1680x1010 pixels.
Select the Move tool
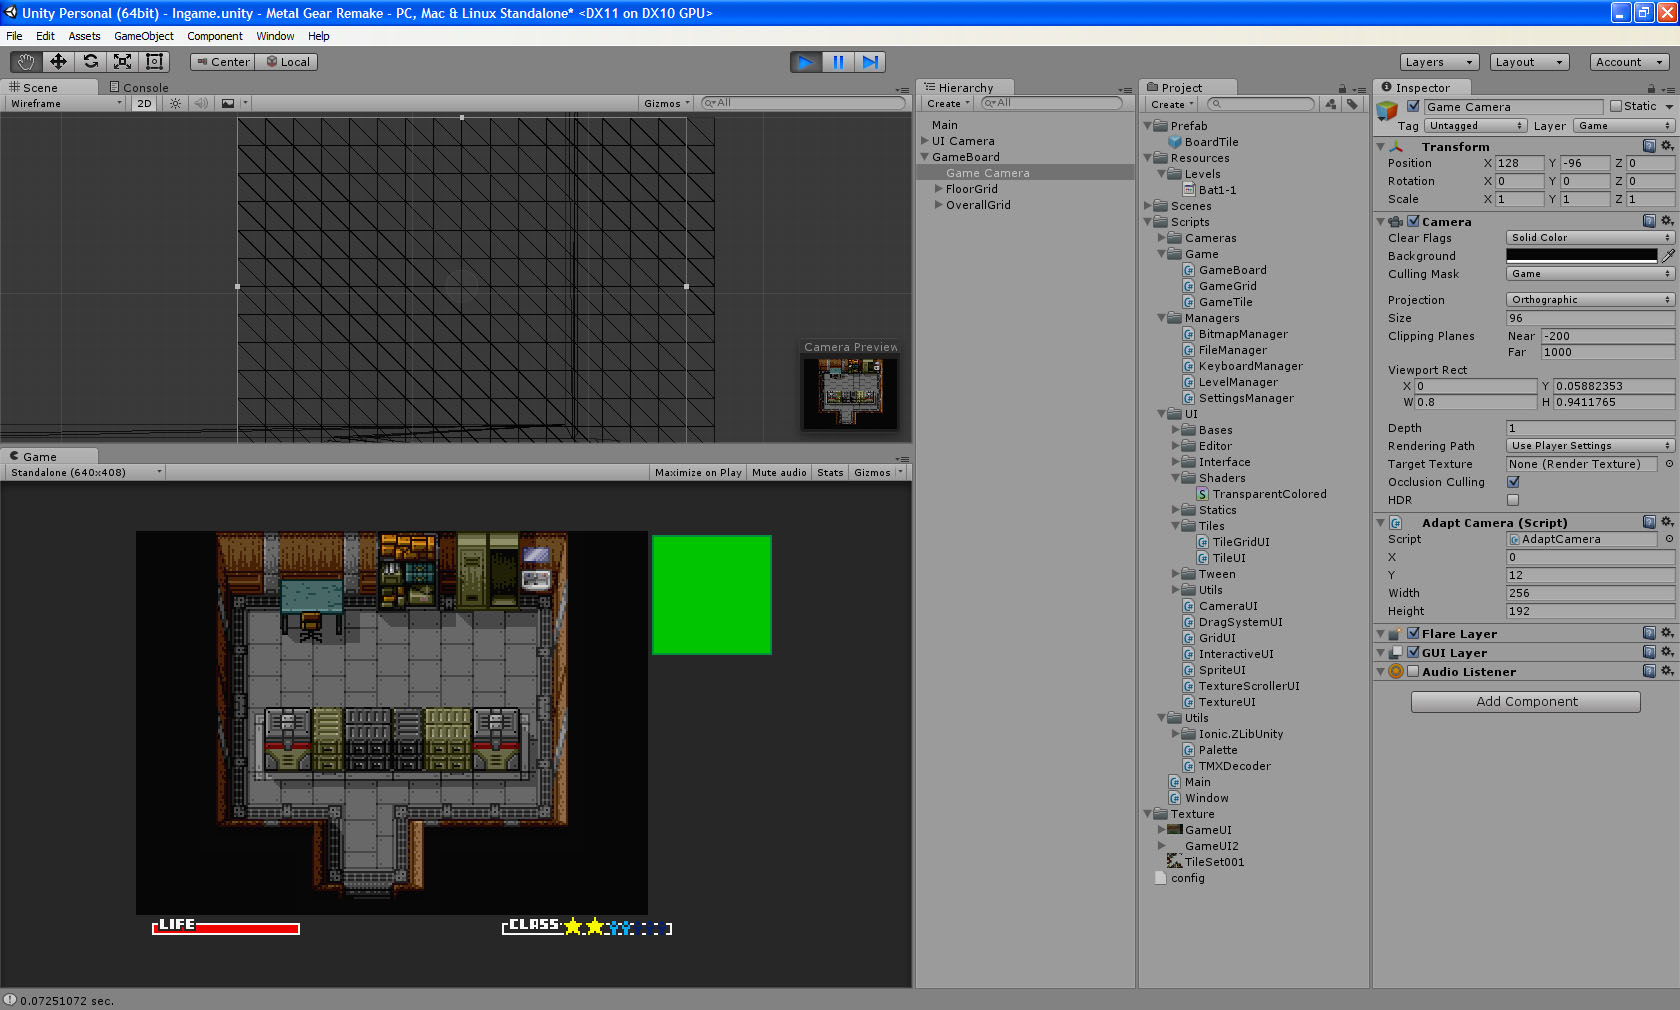[58, 62]
